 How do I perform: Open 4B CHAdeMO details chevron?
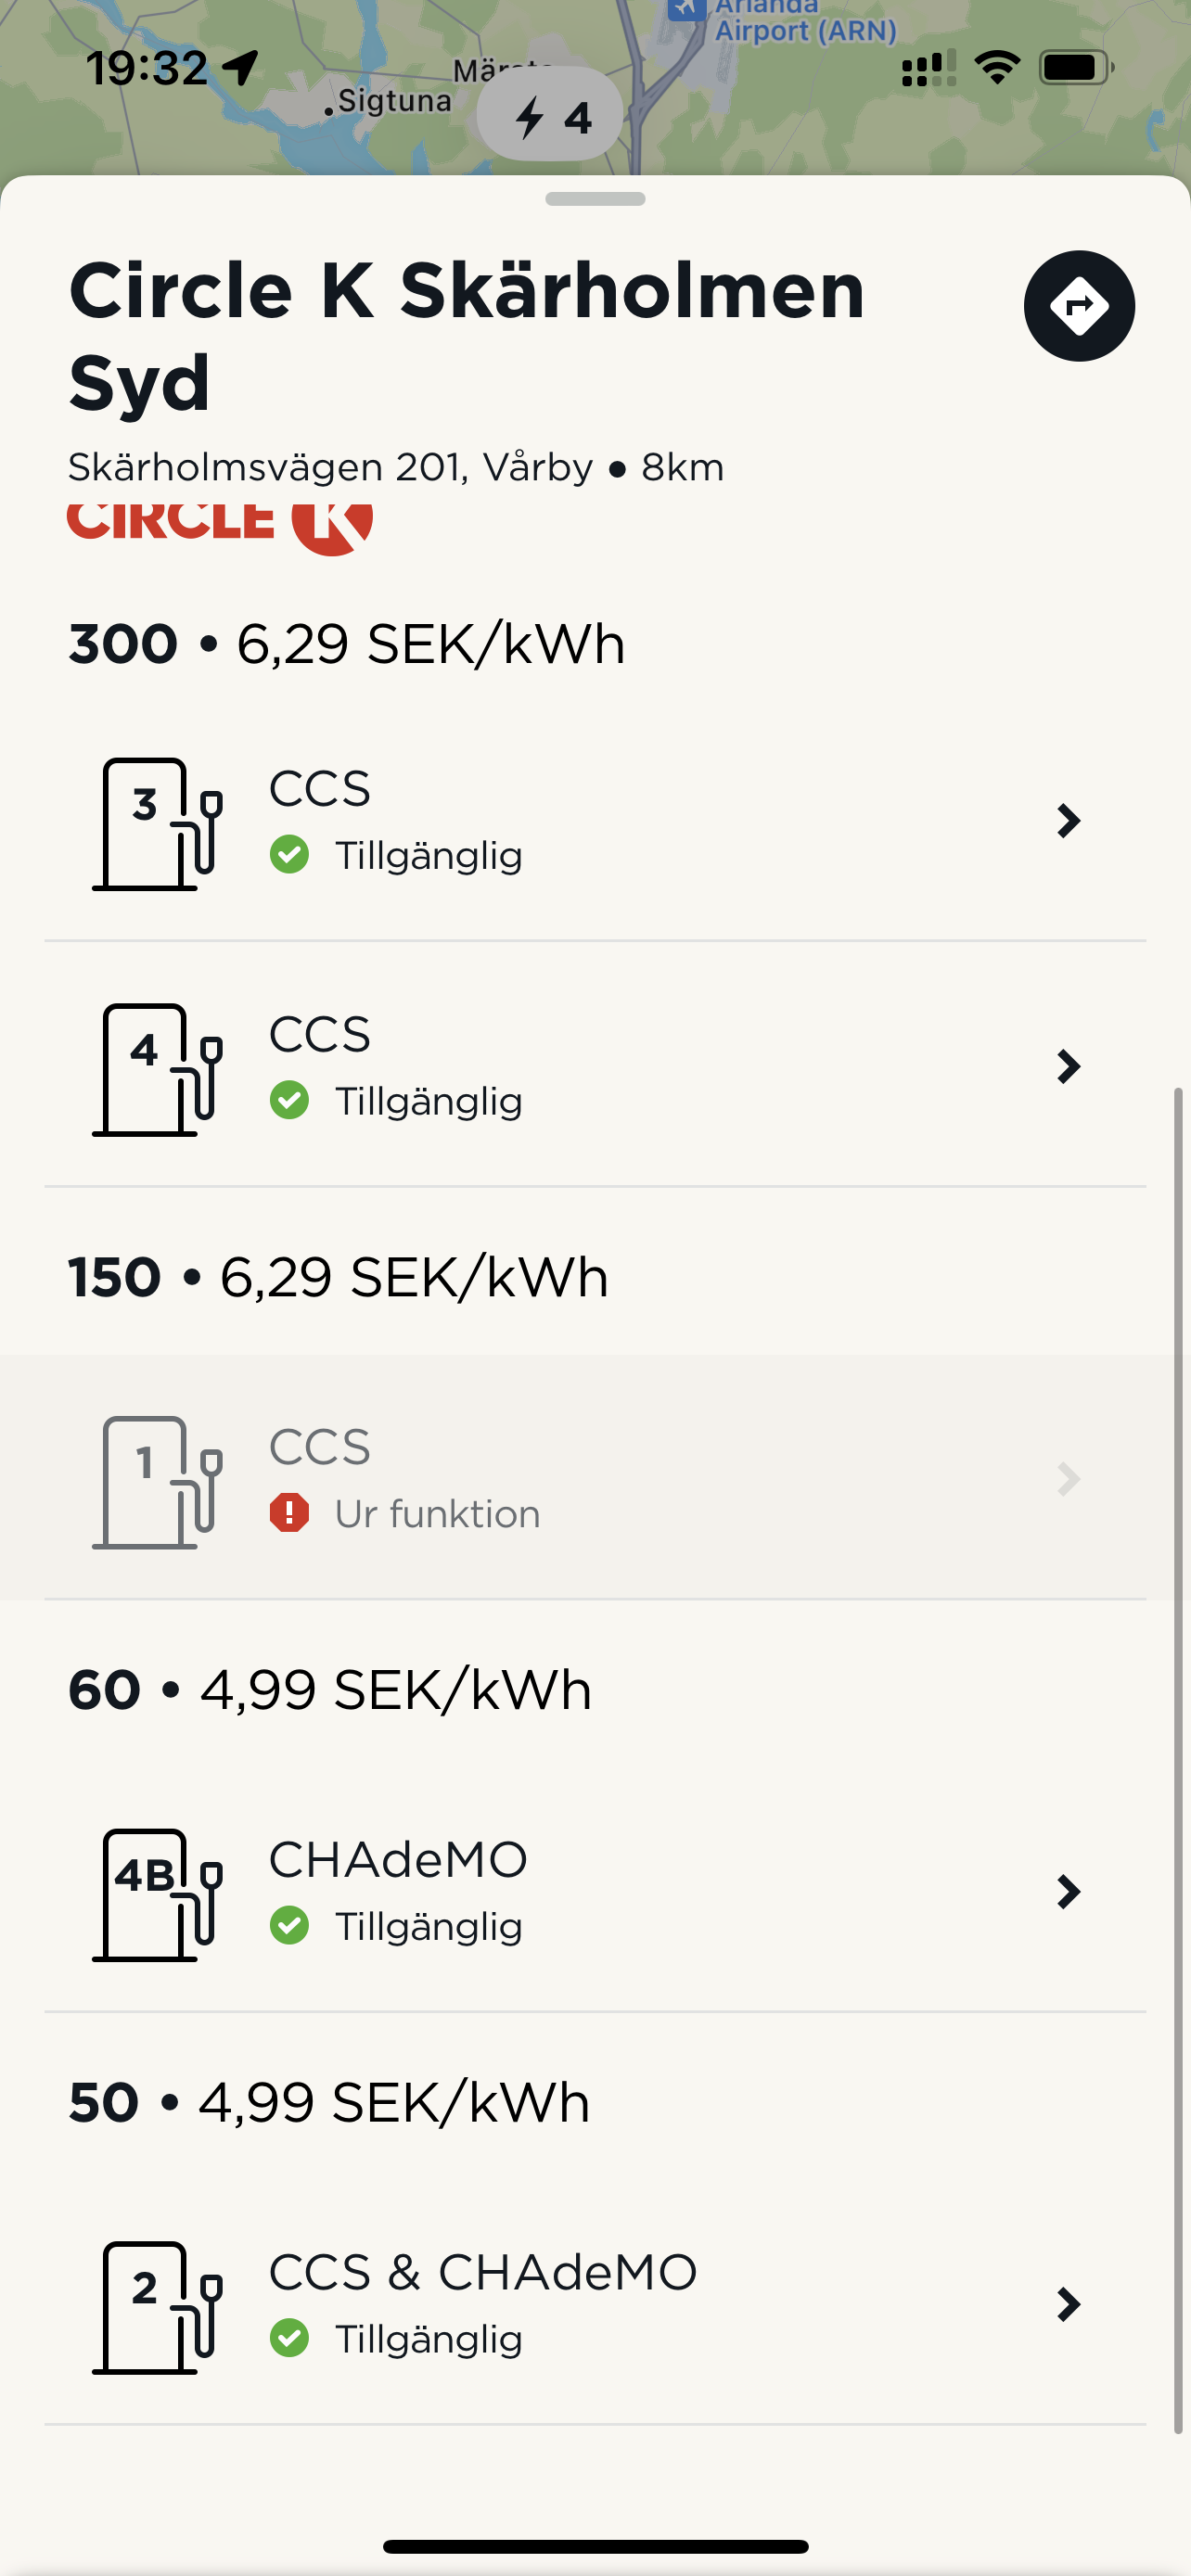pyautogui.click(x=1068, y=1891)
